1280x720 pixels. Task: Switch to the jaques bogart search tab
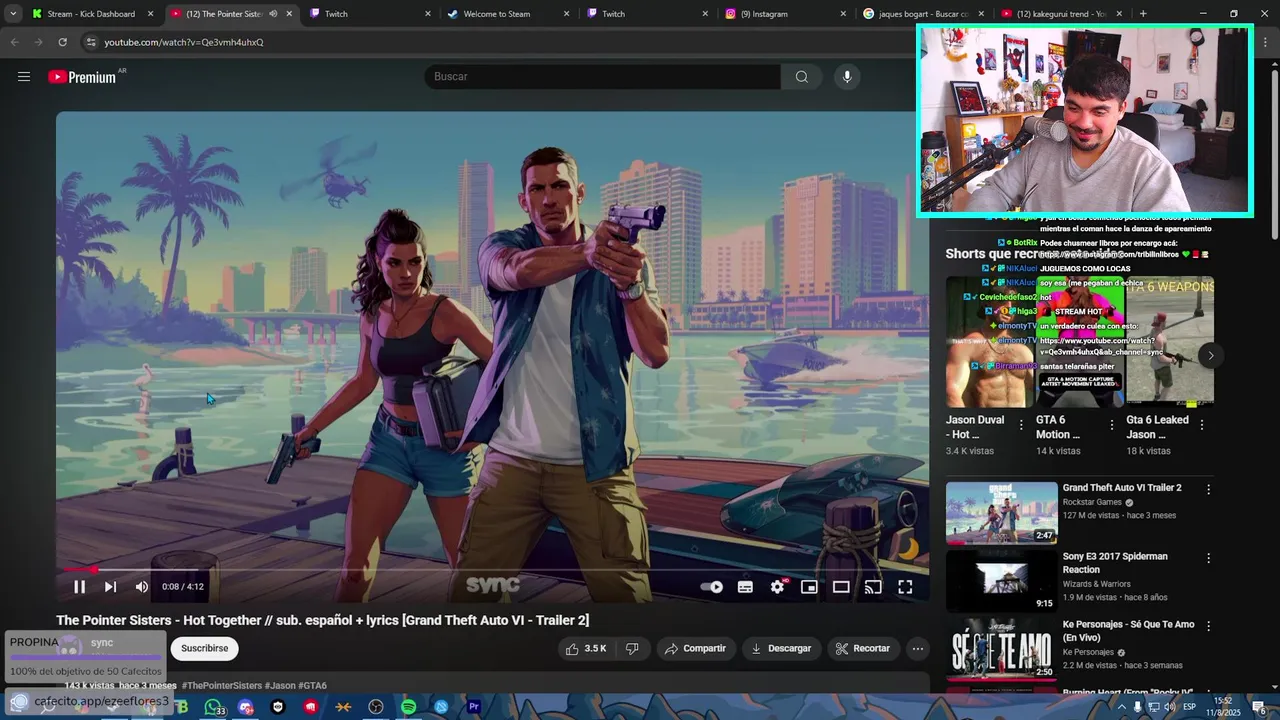[x=922, y=14]
